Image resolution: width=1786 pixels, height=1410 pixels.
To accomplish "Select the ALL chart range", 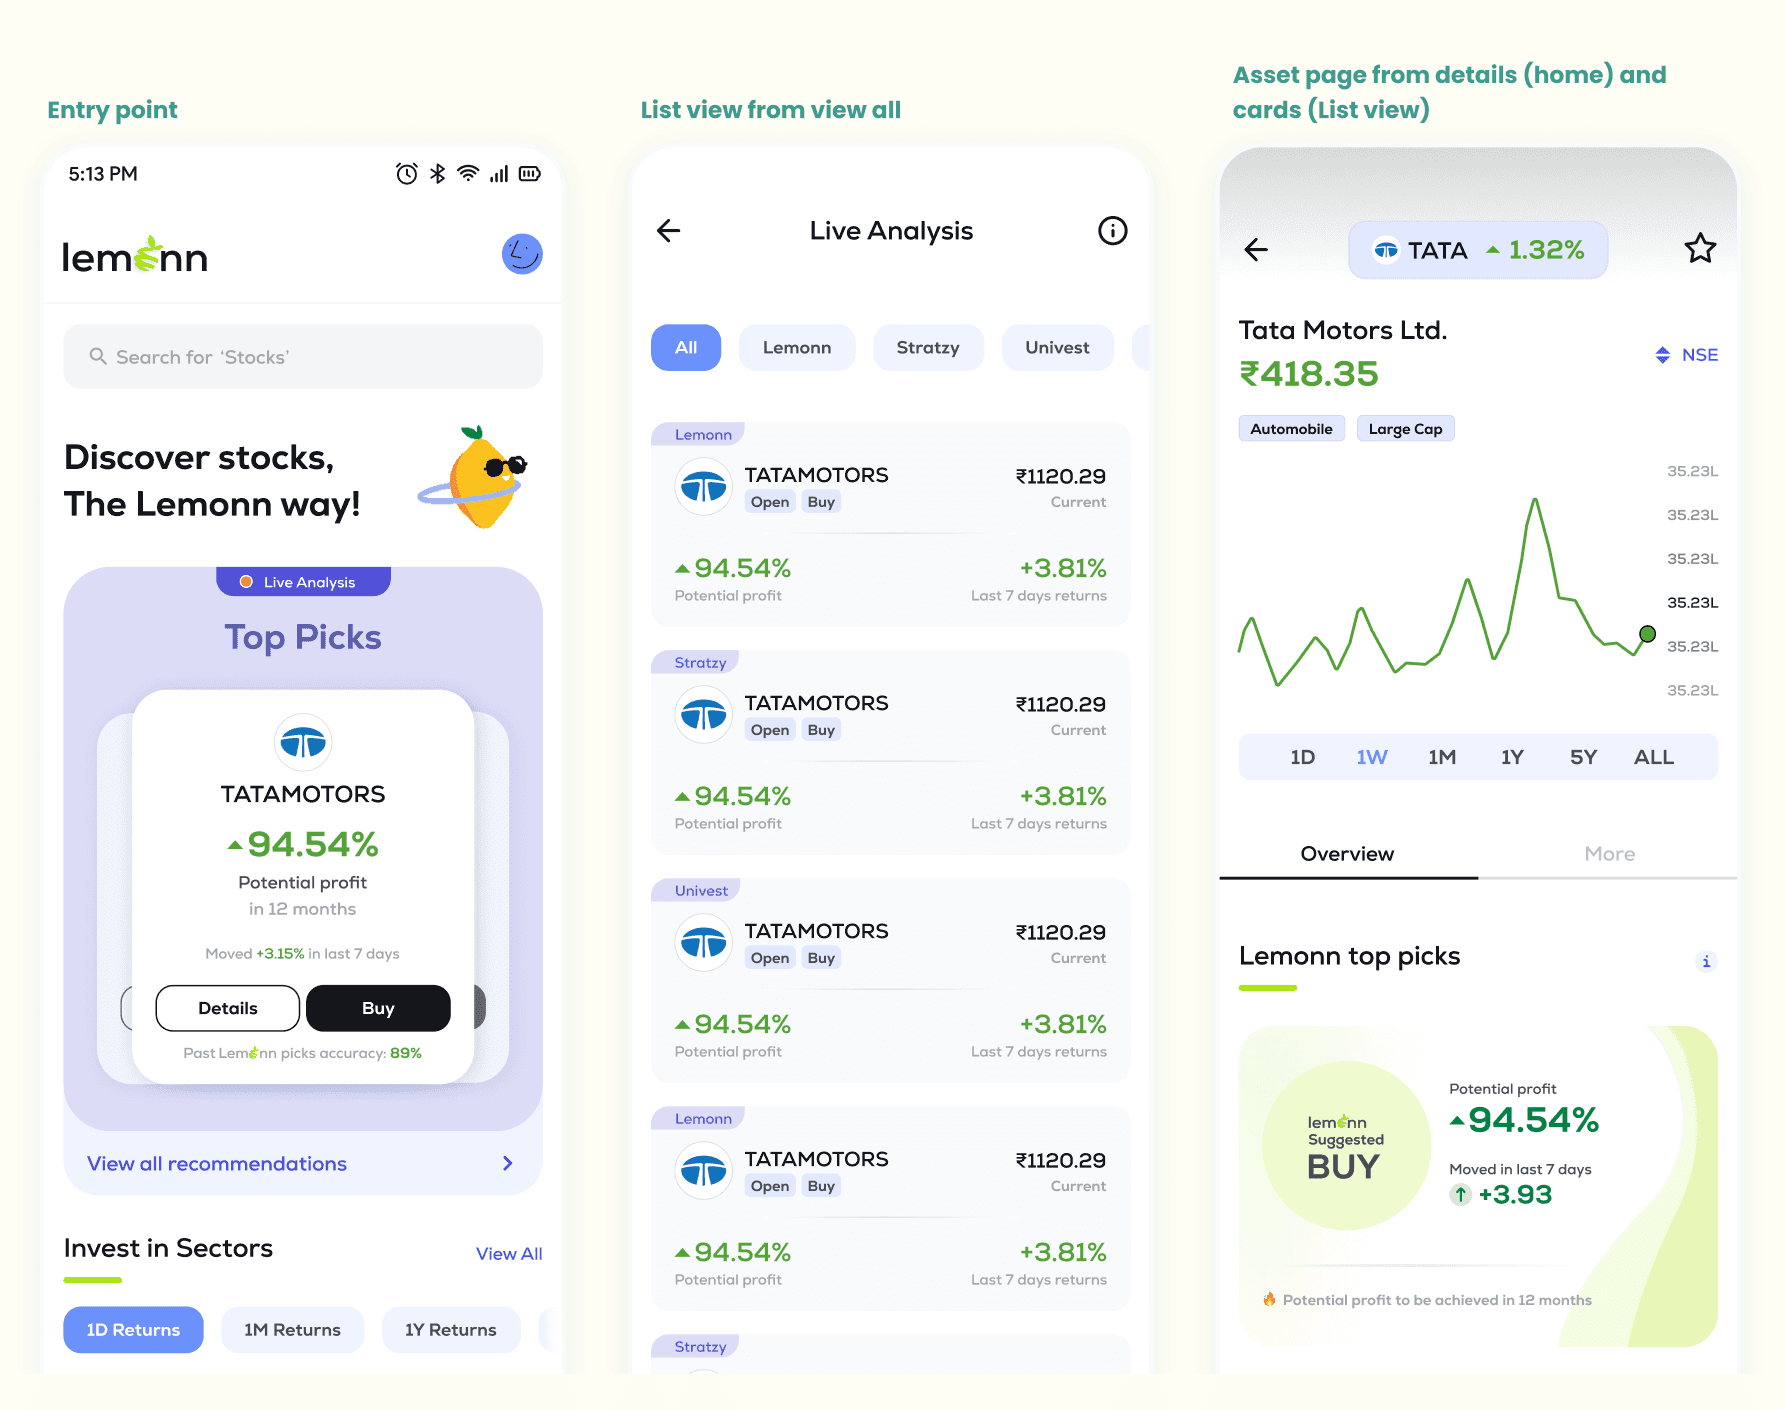I will tap(1654, 757).
